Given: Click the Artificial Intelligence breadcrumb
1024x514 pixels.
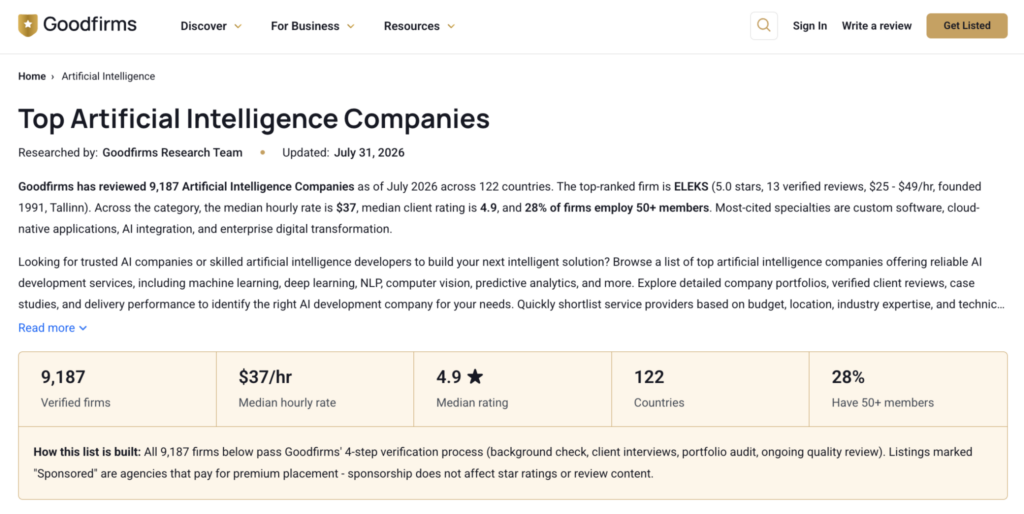Looking at the screenshot, I should pos(108,76).
